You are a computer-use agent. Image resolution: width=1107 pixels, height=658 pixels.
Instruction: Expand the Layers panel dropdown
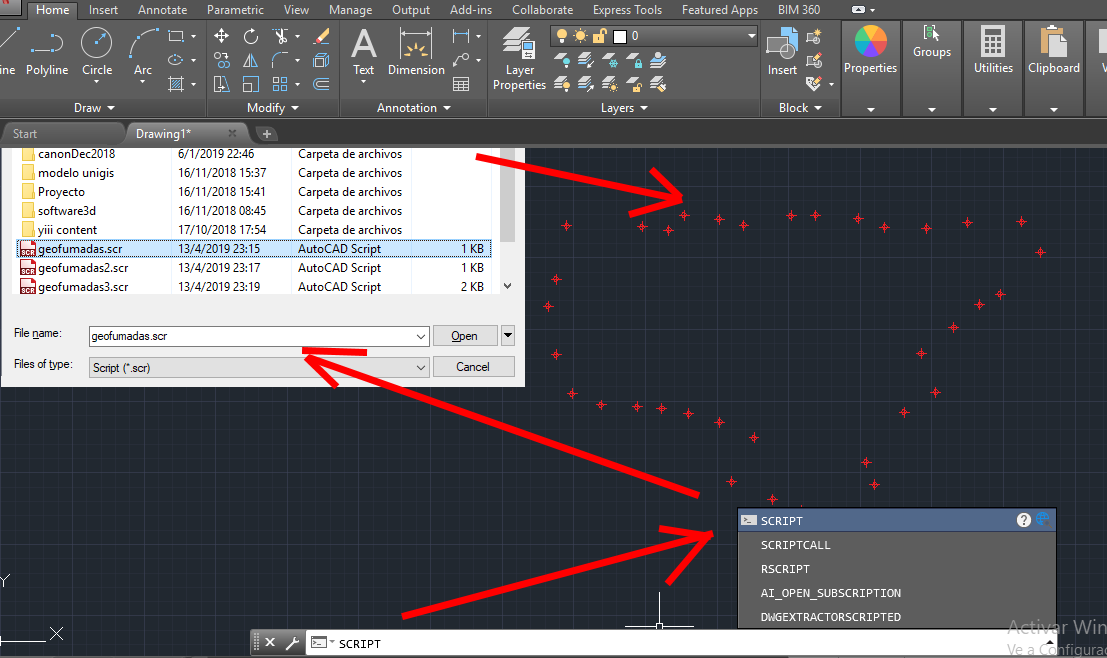click(x=624, y=108)
